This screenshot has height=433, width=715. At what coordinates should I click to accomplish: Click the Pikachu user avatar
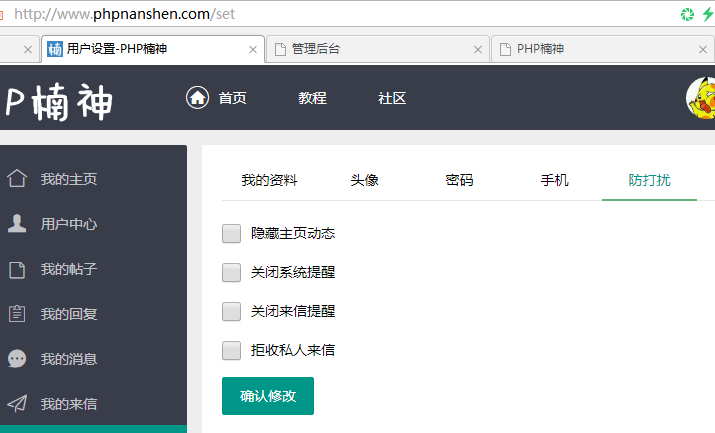tap(701, 98)
